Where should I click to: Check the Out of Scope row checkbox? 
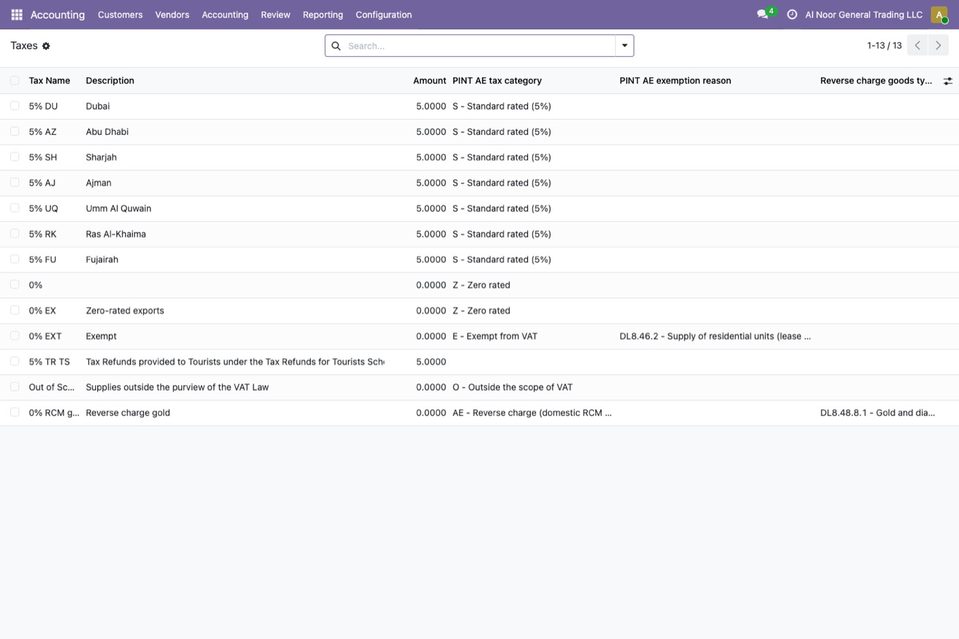pos(15,387)
